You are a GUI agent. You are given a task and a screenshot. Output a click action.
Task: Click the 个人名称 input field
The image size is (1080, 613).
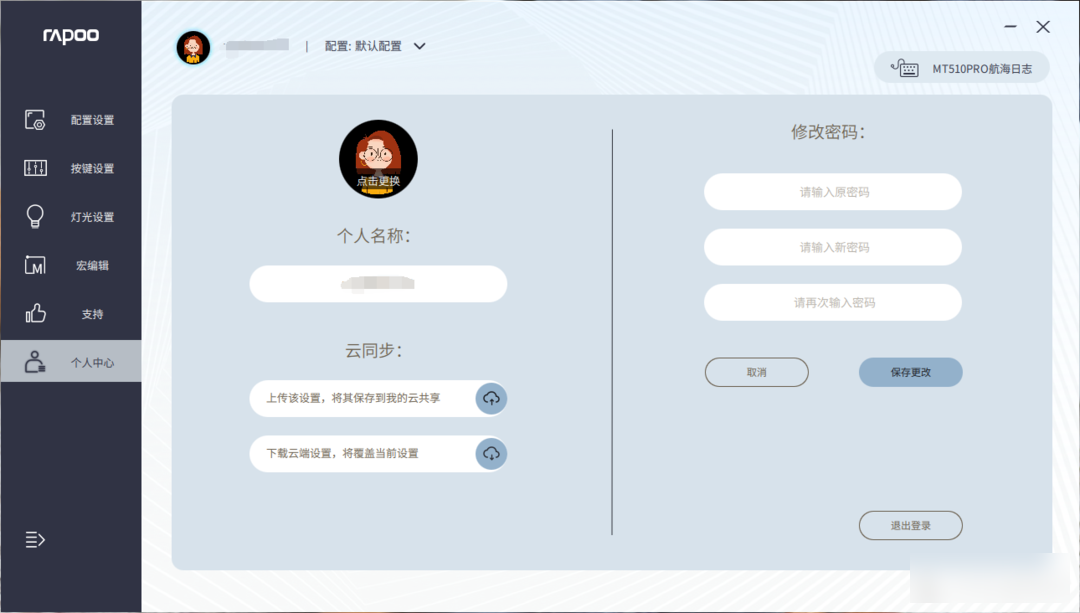point(378,284)
